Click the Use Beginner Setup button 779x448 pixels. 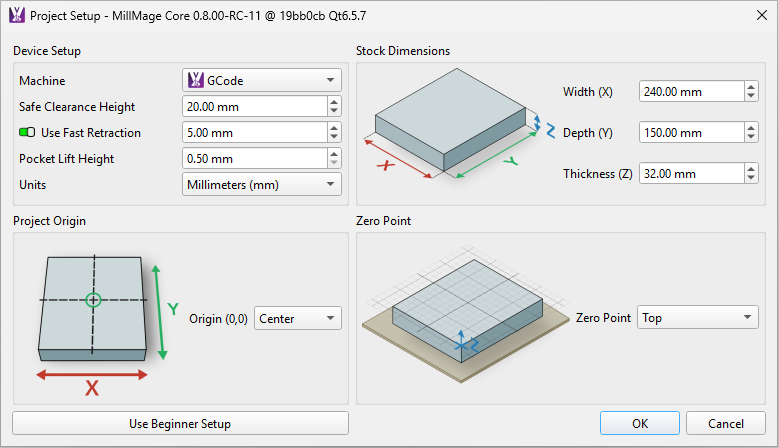(180, 424)
